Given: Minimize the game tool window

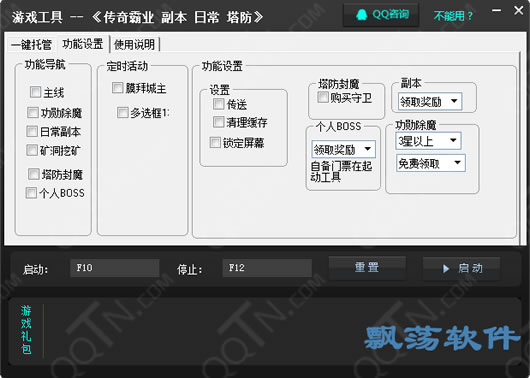Looking at the screenshot, I should coord(496,10).
